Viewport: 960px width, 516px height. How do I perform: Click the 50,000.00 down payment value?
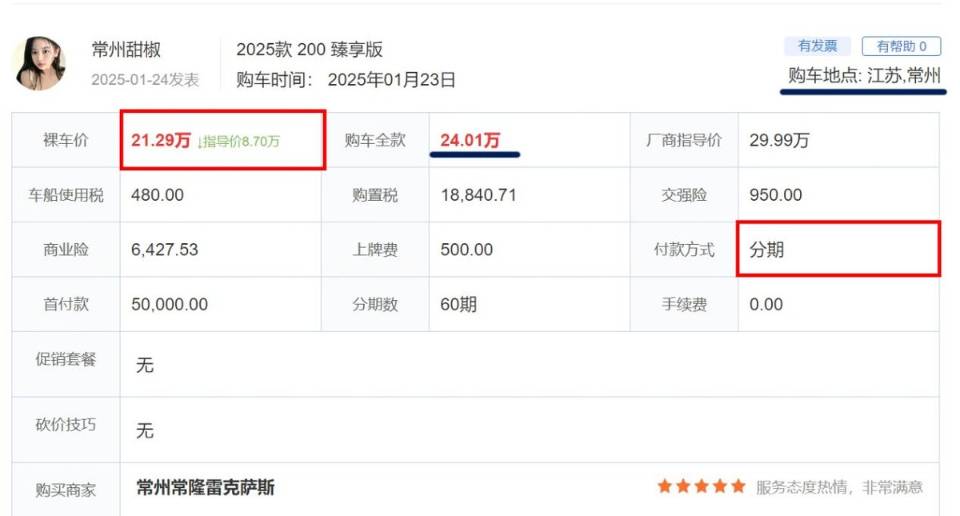[x=169, y=304]
